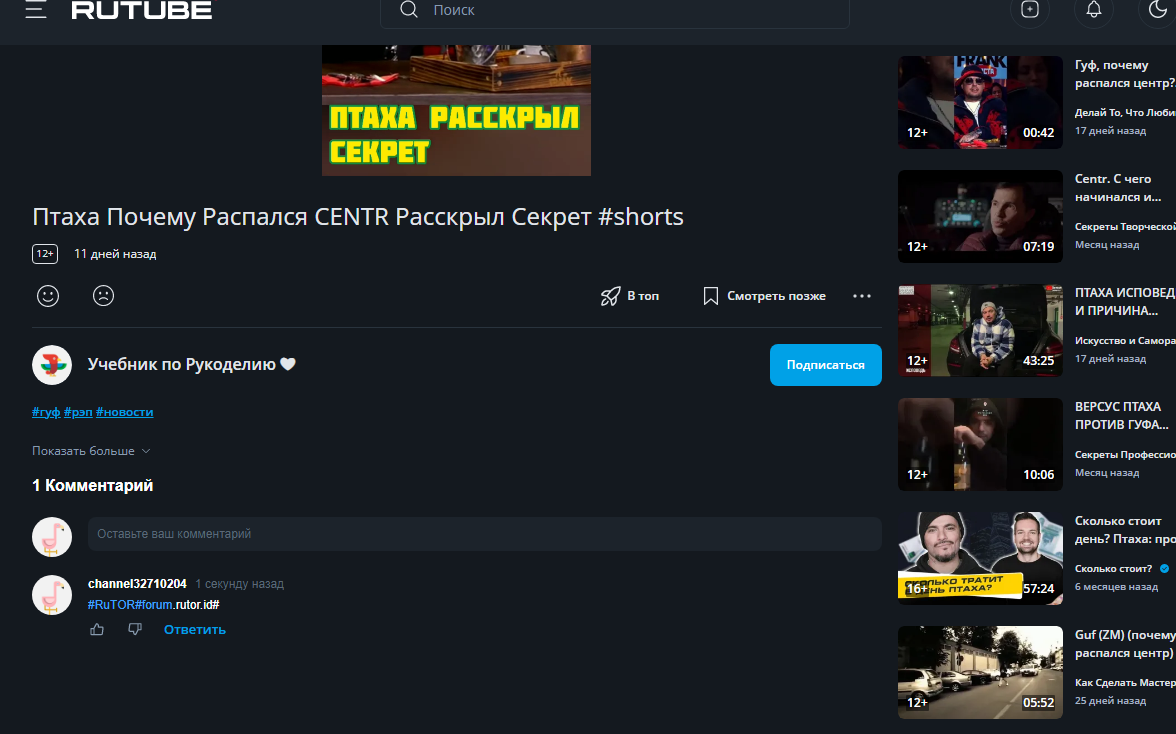
Task: Add video to Смотреть позже
Action: tap(764, 296)
